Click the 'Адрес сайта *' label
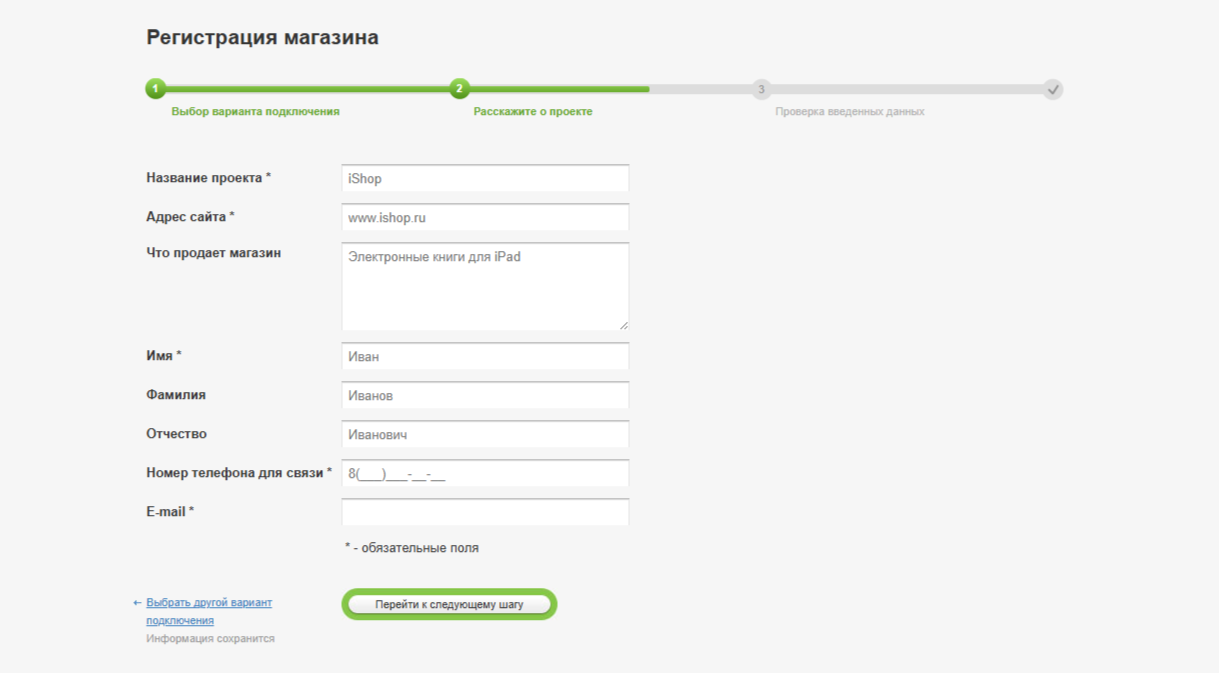The width and height of the screenshot is (1219, 673). click(190, 217)
